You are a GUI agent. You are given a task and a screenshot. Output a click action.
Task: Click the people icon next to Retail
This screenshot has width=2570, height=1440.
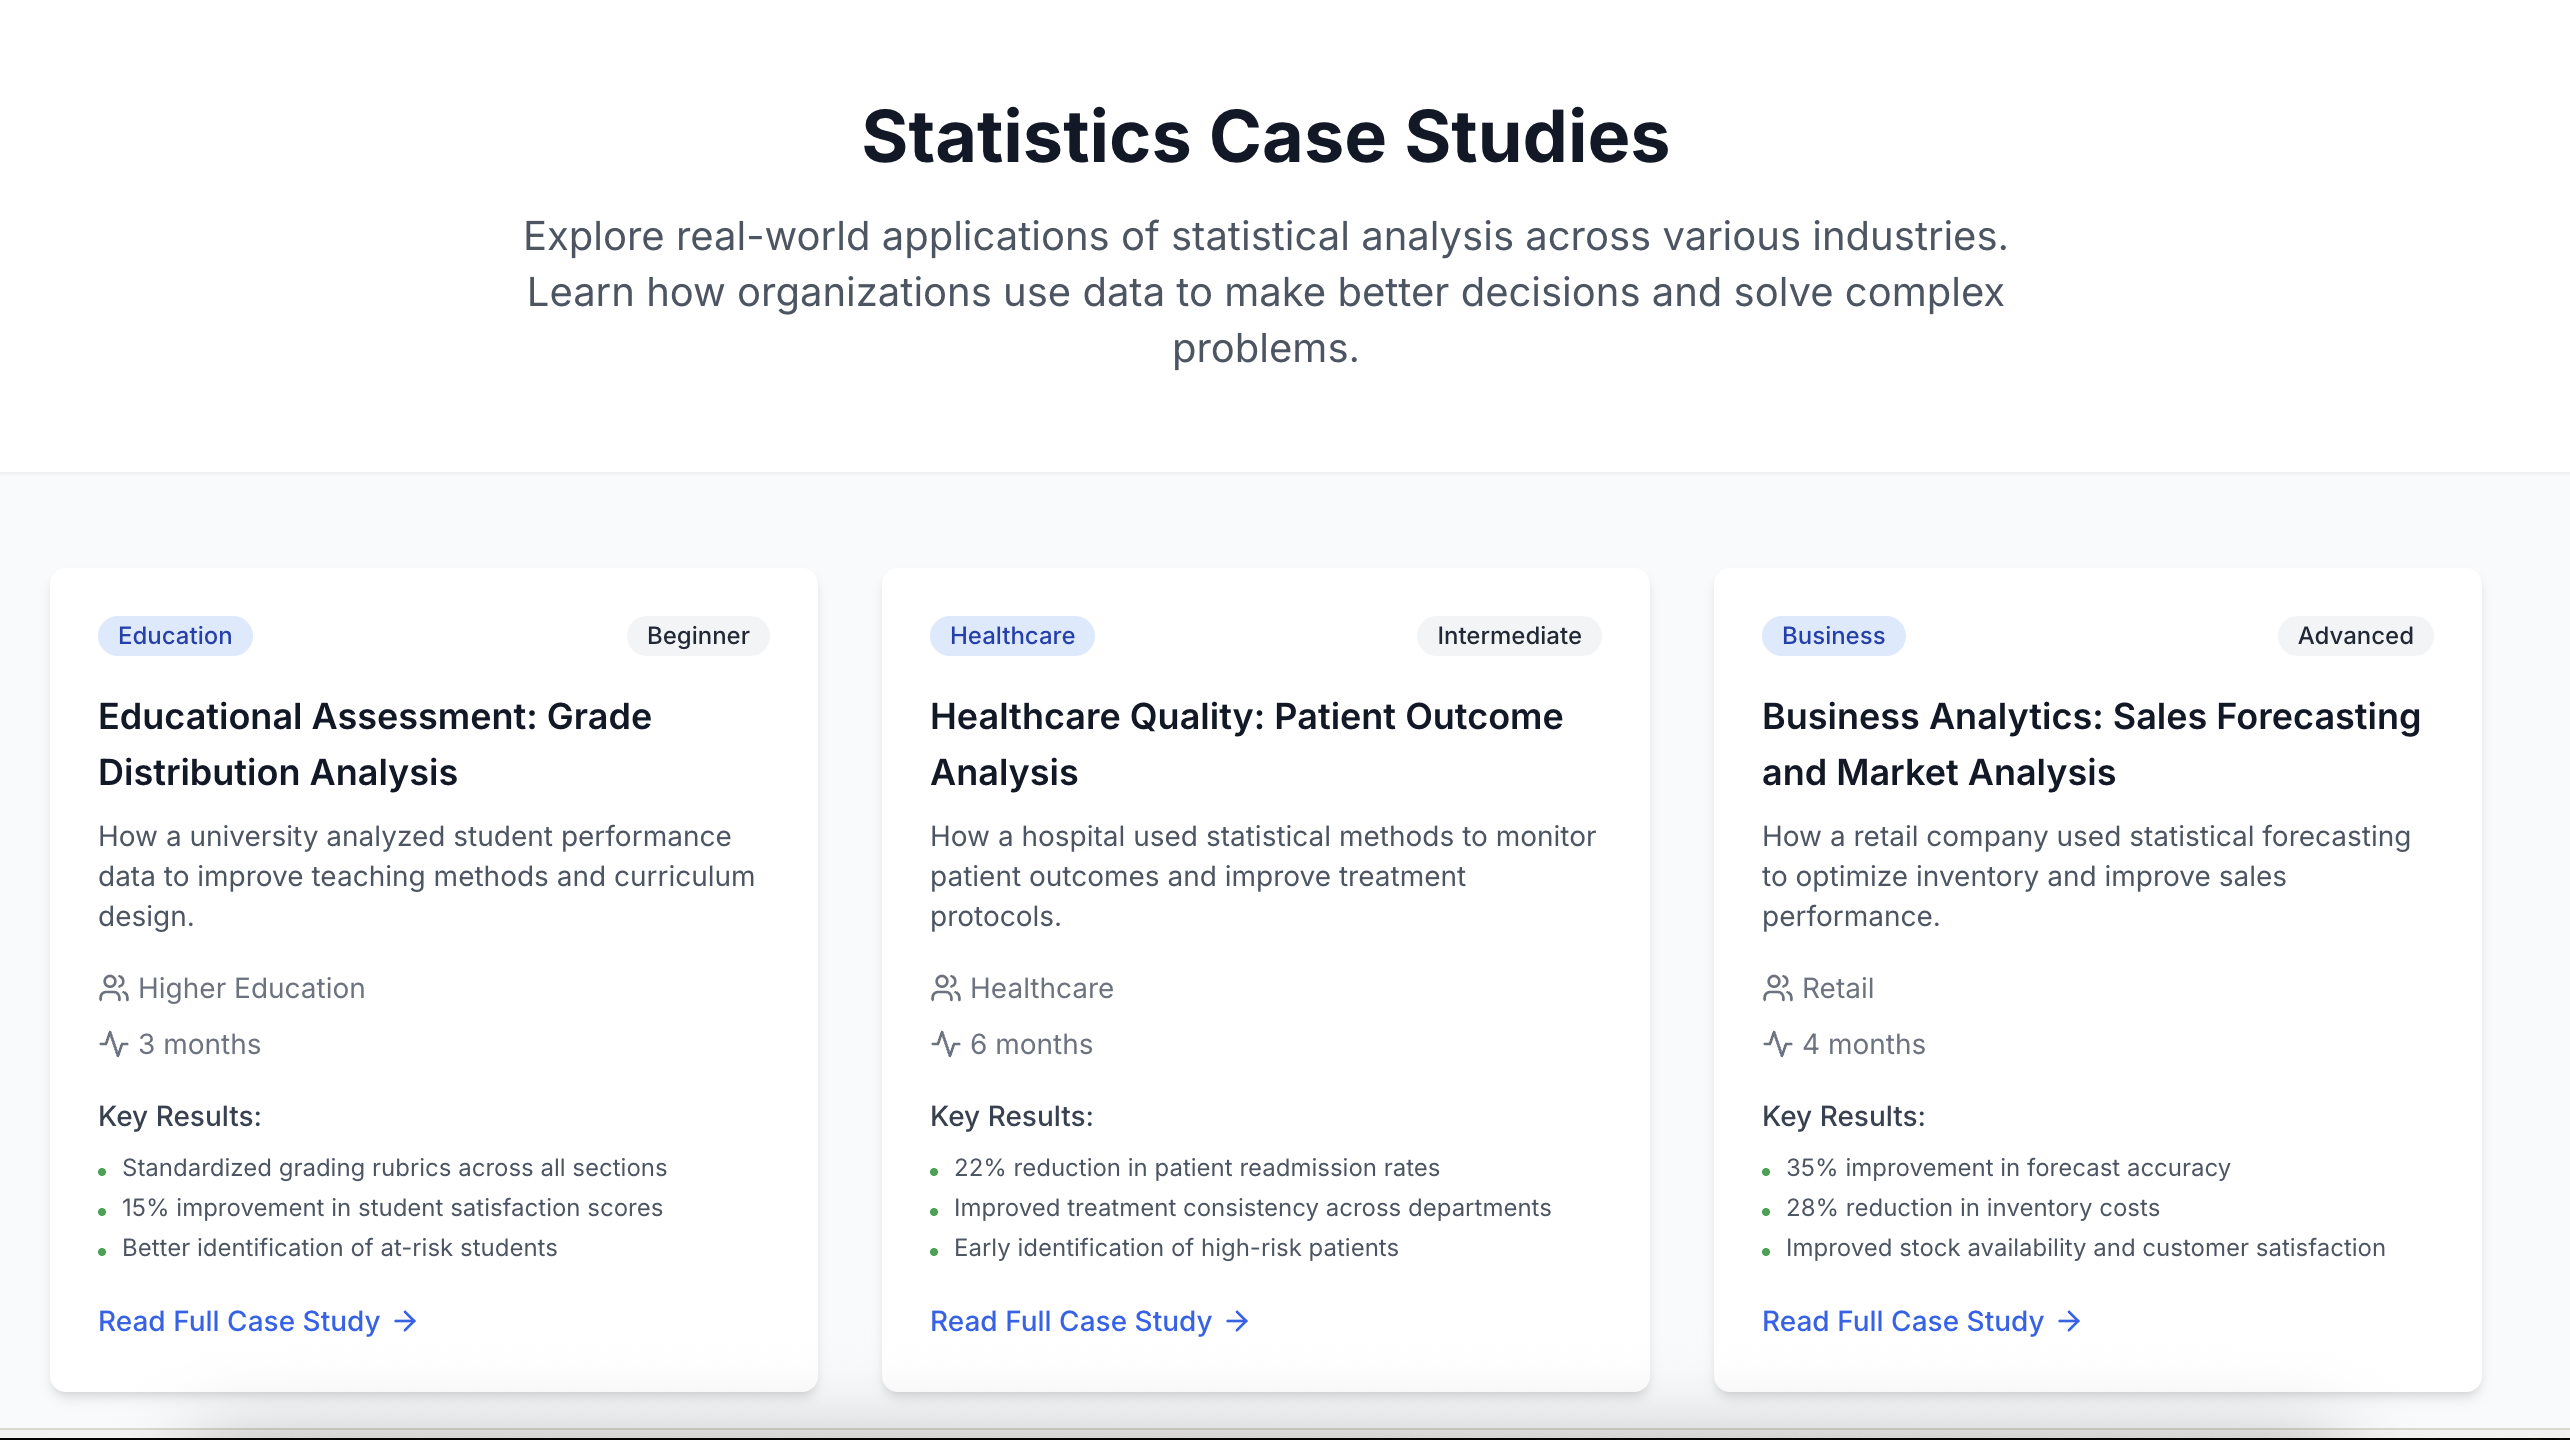click(x=1777, y=988)
